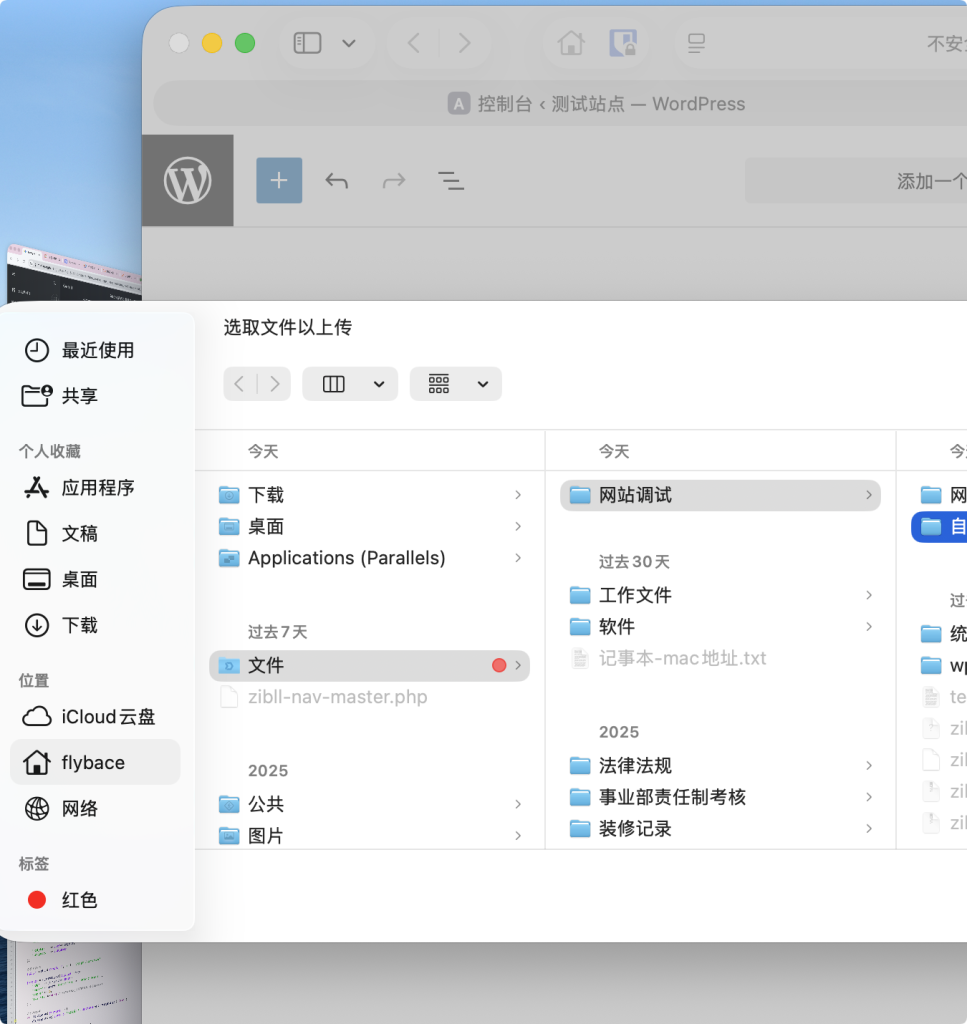Open the grouping options dropdown
The width and height of the screenshot is (967, 1024).
click(456, 384)
